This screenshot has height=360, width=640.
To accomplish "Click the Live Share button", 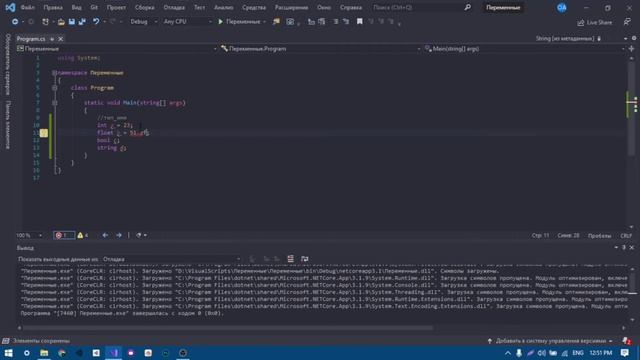I will [x=595, y=22].
